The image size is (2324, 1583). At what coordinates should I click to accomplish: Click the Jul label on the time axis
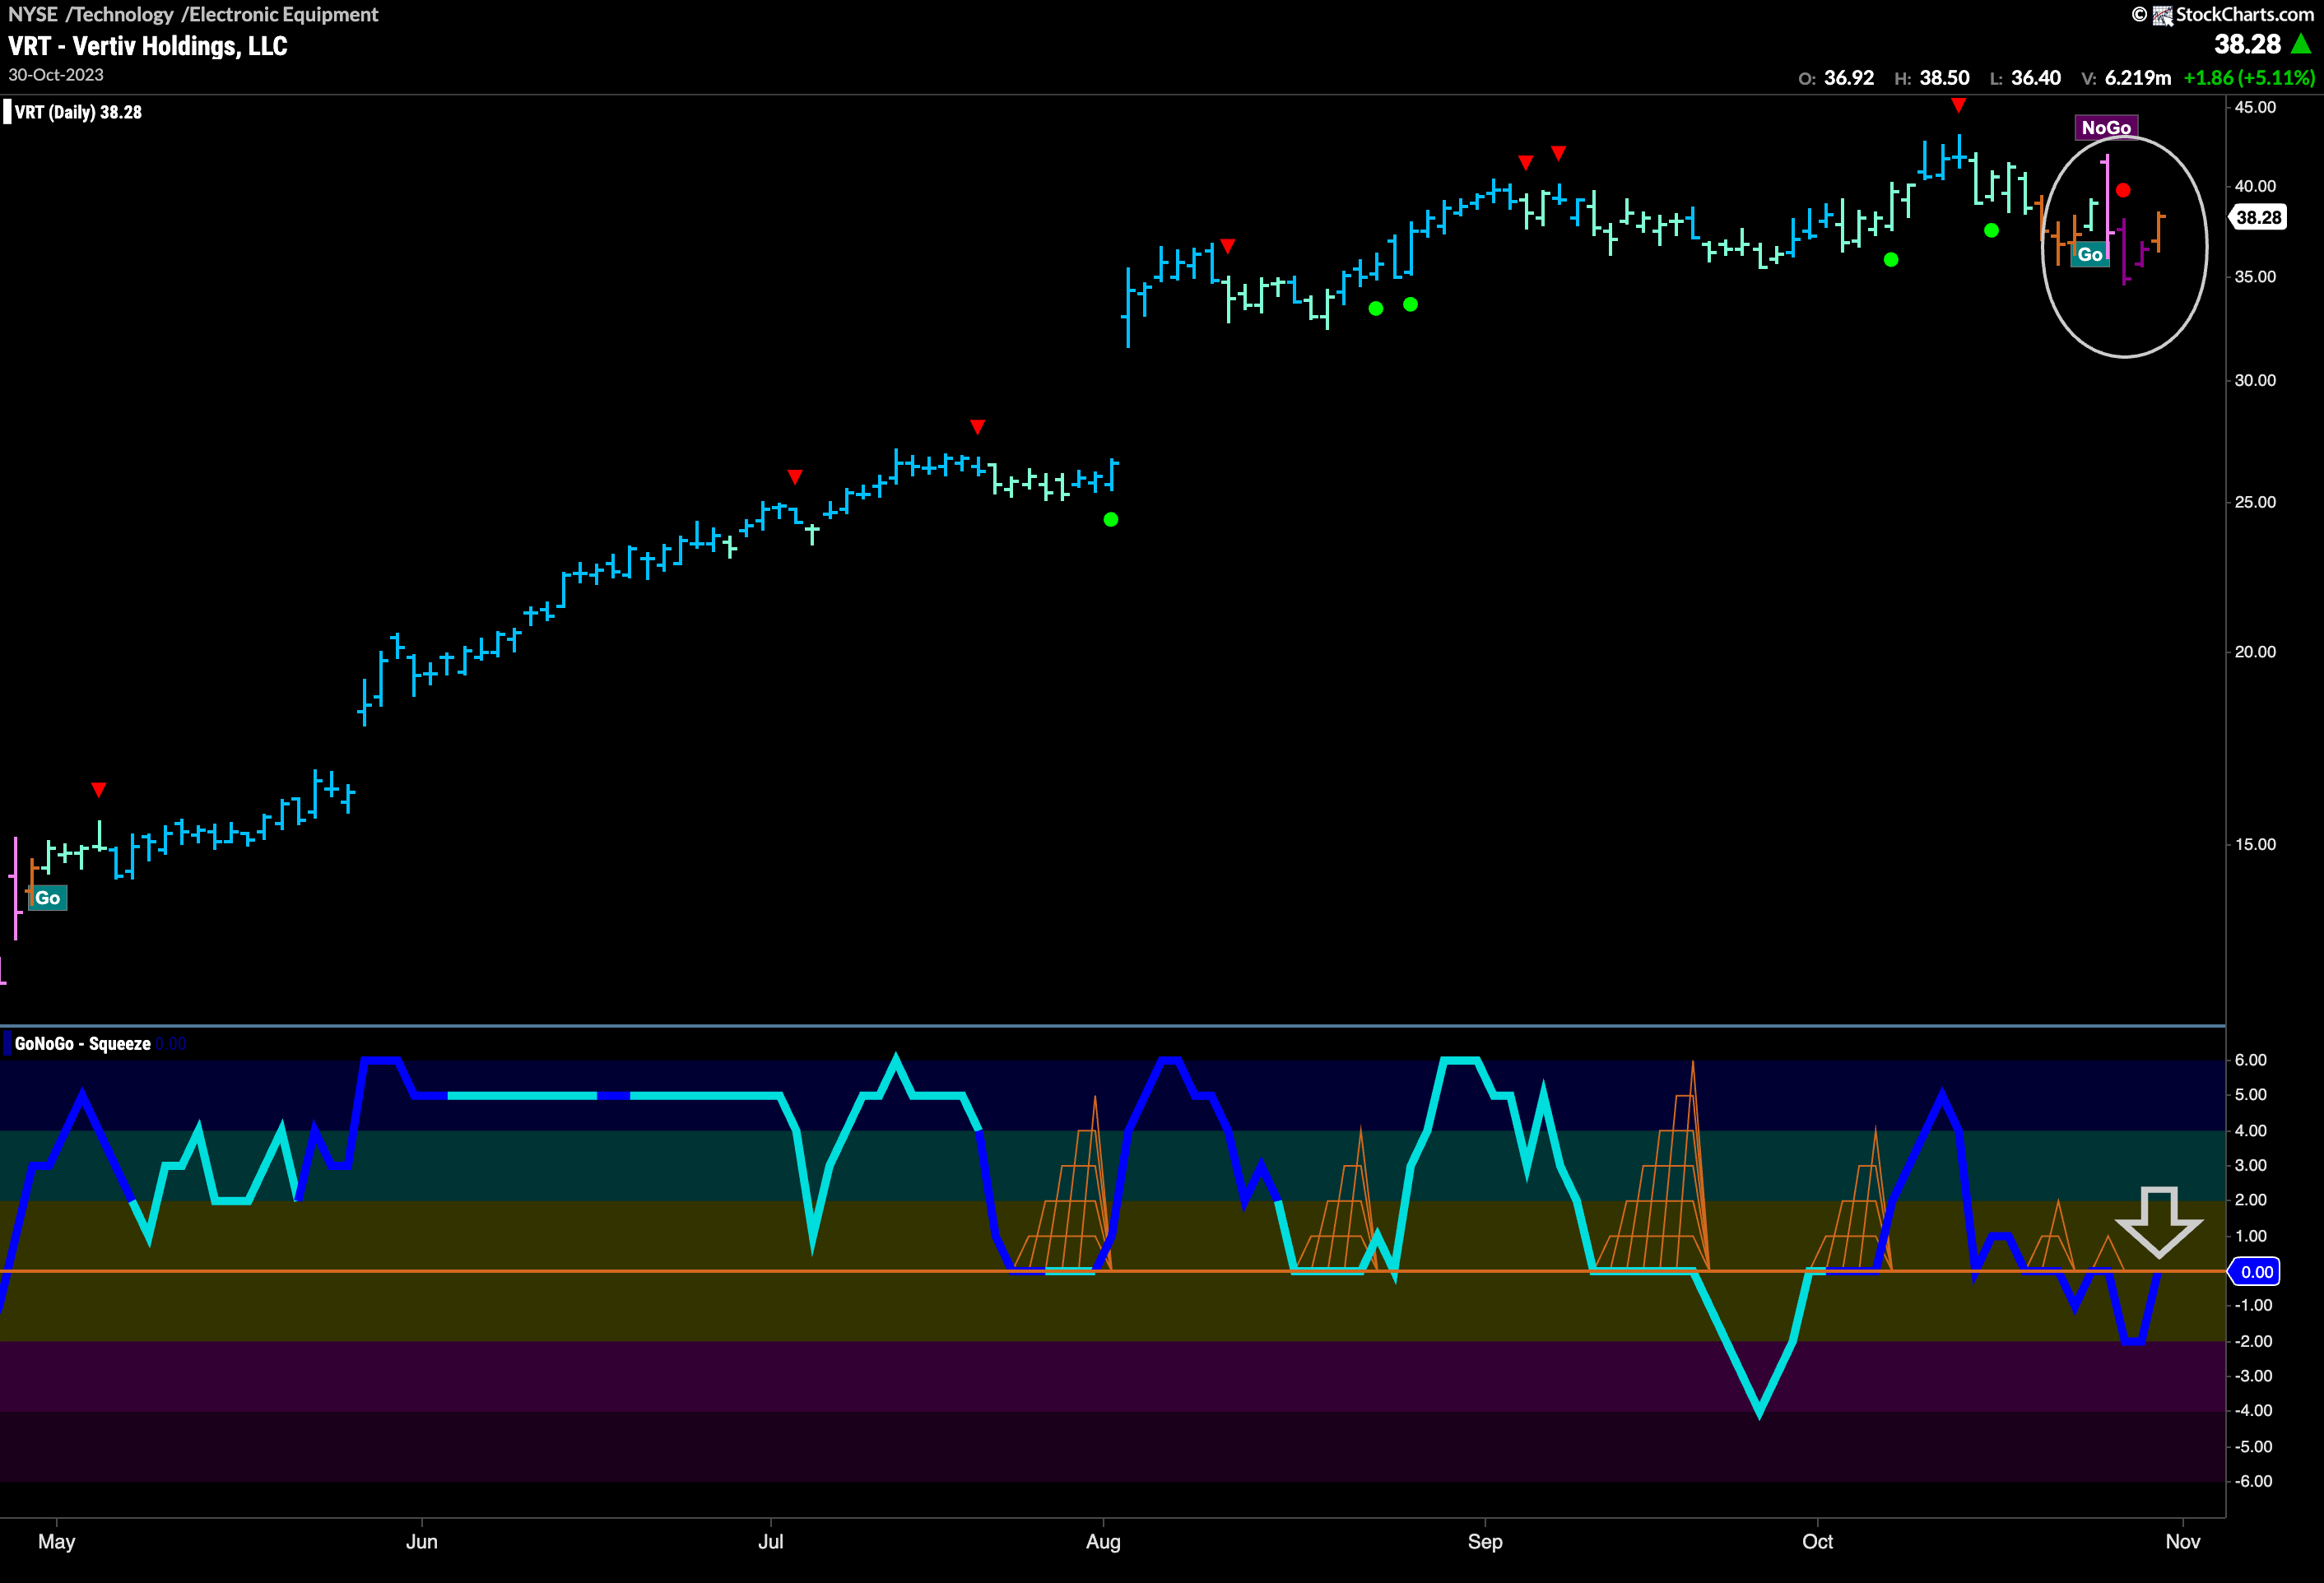[771, 1542]
